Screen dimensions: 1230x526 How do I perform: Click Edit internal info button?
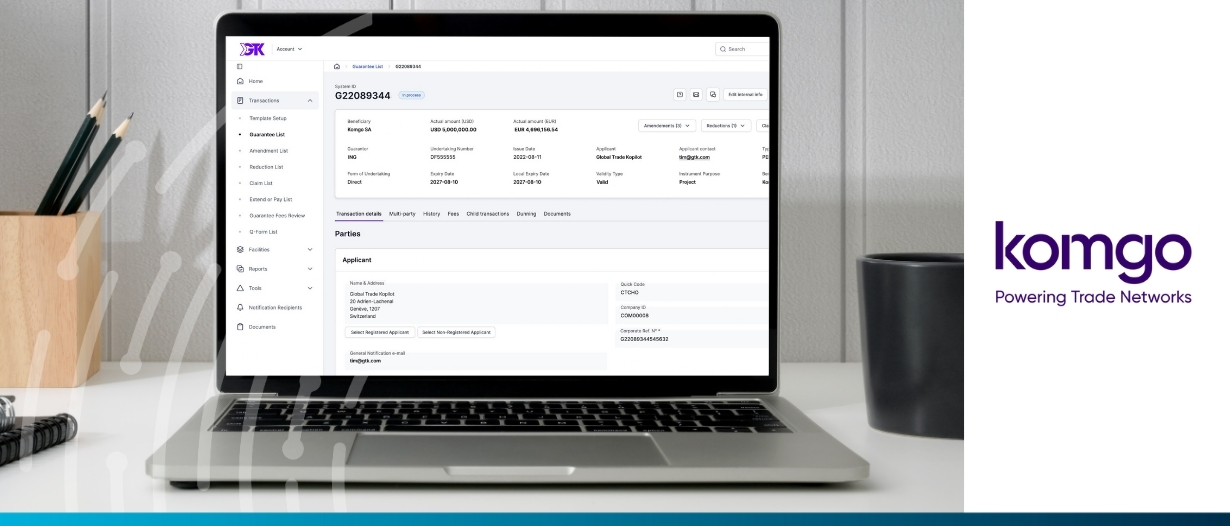746,94
